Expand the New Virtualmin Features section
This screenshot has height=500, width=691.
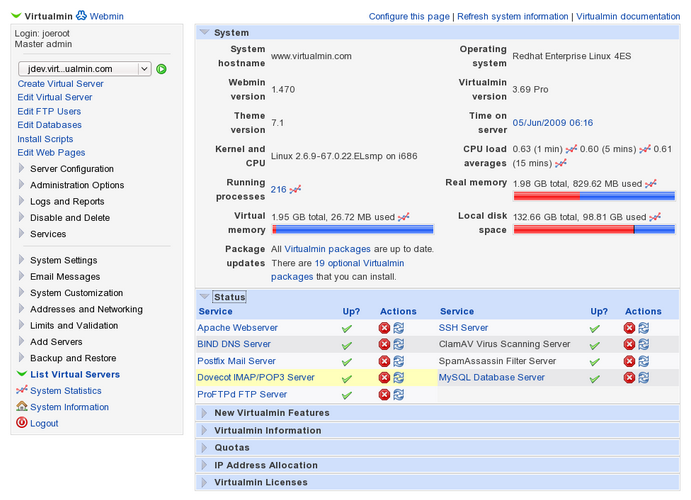click(x=271, y=413)
